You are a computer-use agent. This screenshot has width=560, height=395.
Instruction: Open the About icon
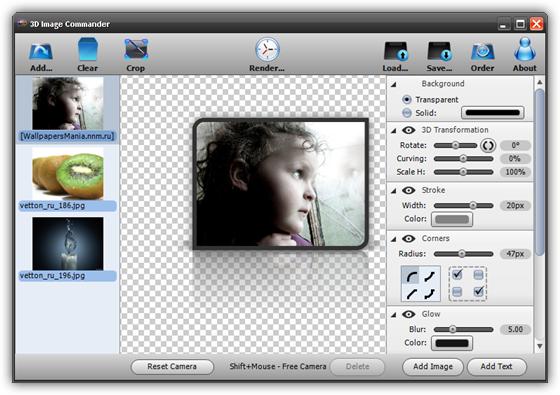525,49
